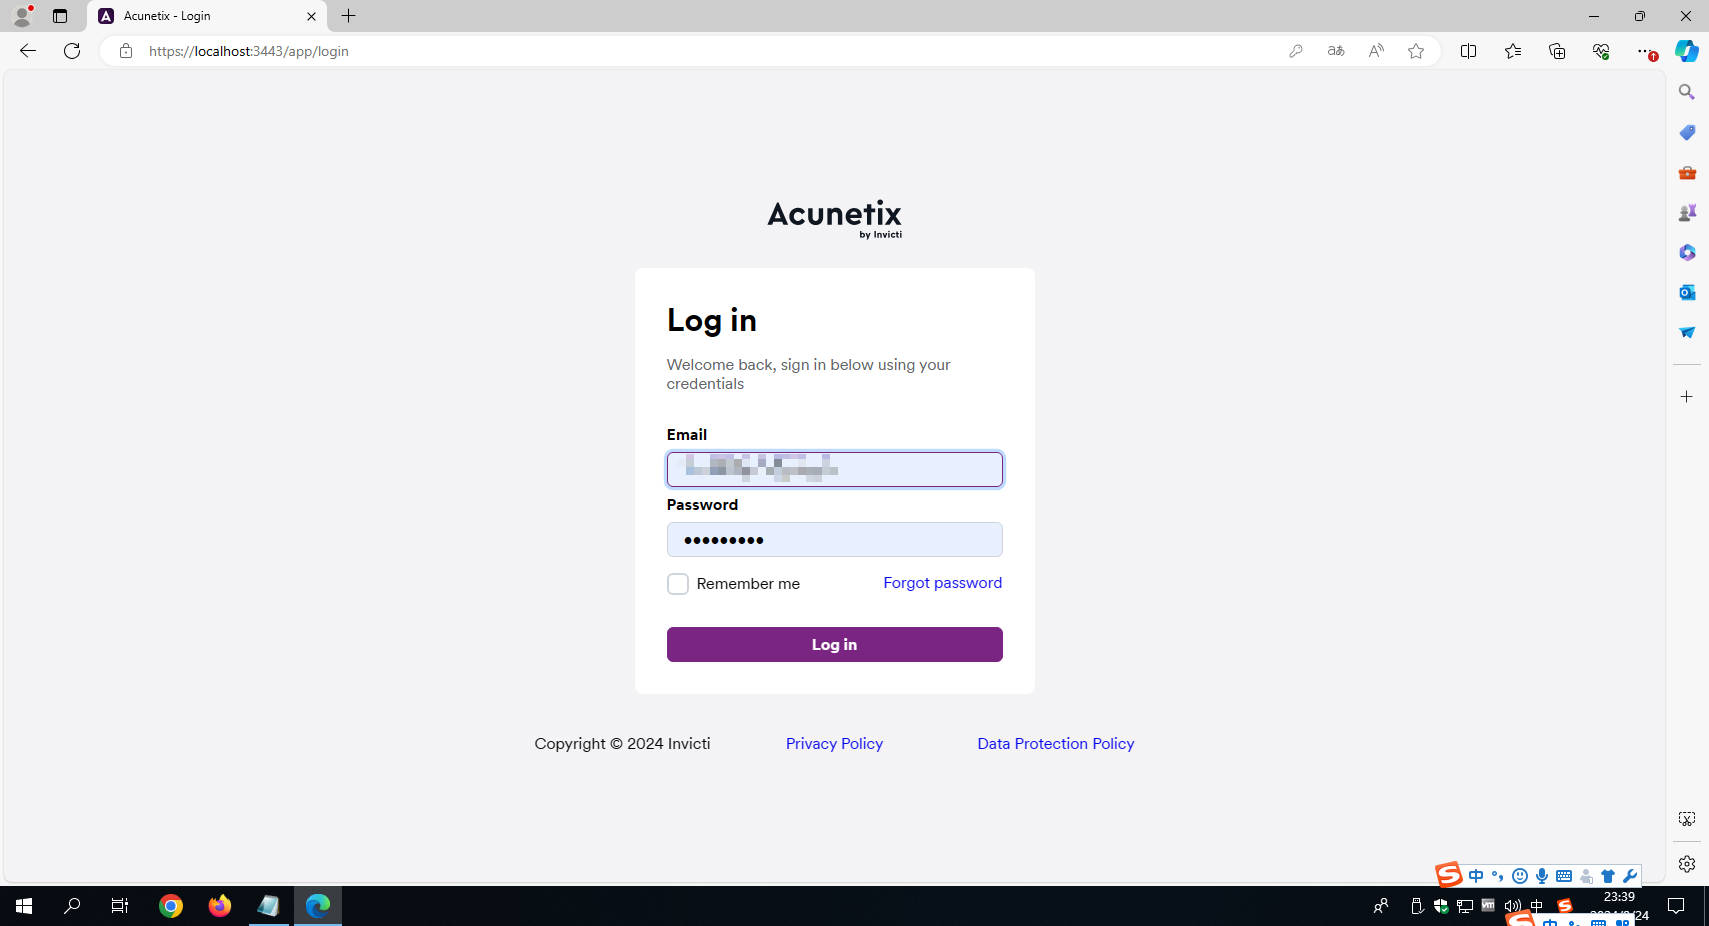Open the tab actions menu icon

pos(60,16)
